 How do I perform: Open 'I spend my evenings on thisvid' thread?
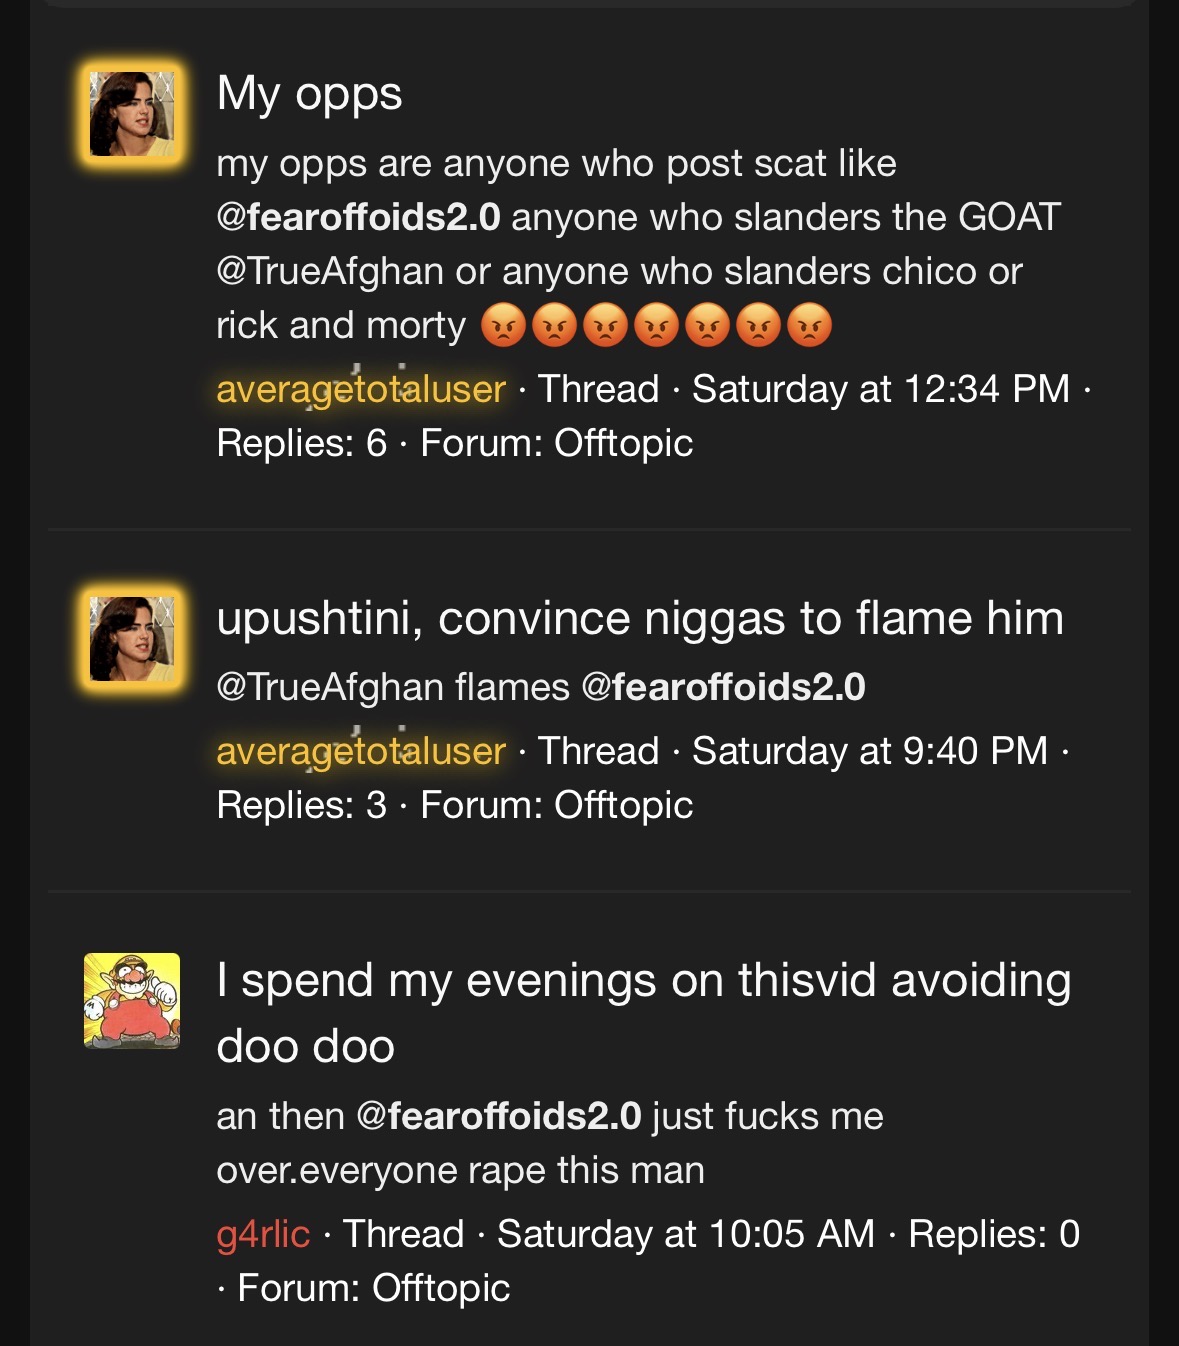[644, 1013]
